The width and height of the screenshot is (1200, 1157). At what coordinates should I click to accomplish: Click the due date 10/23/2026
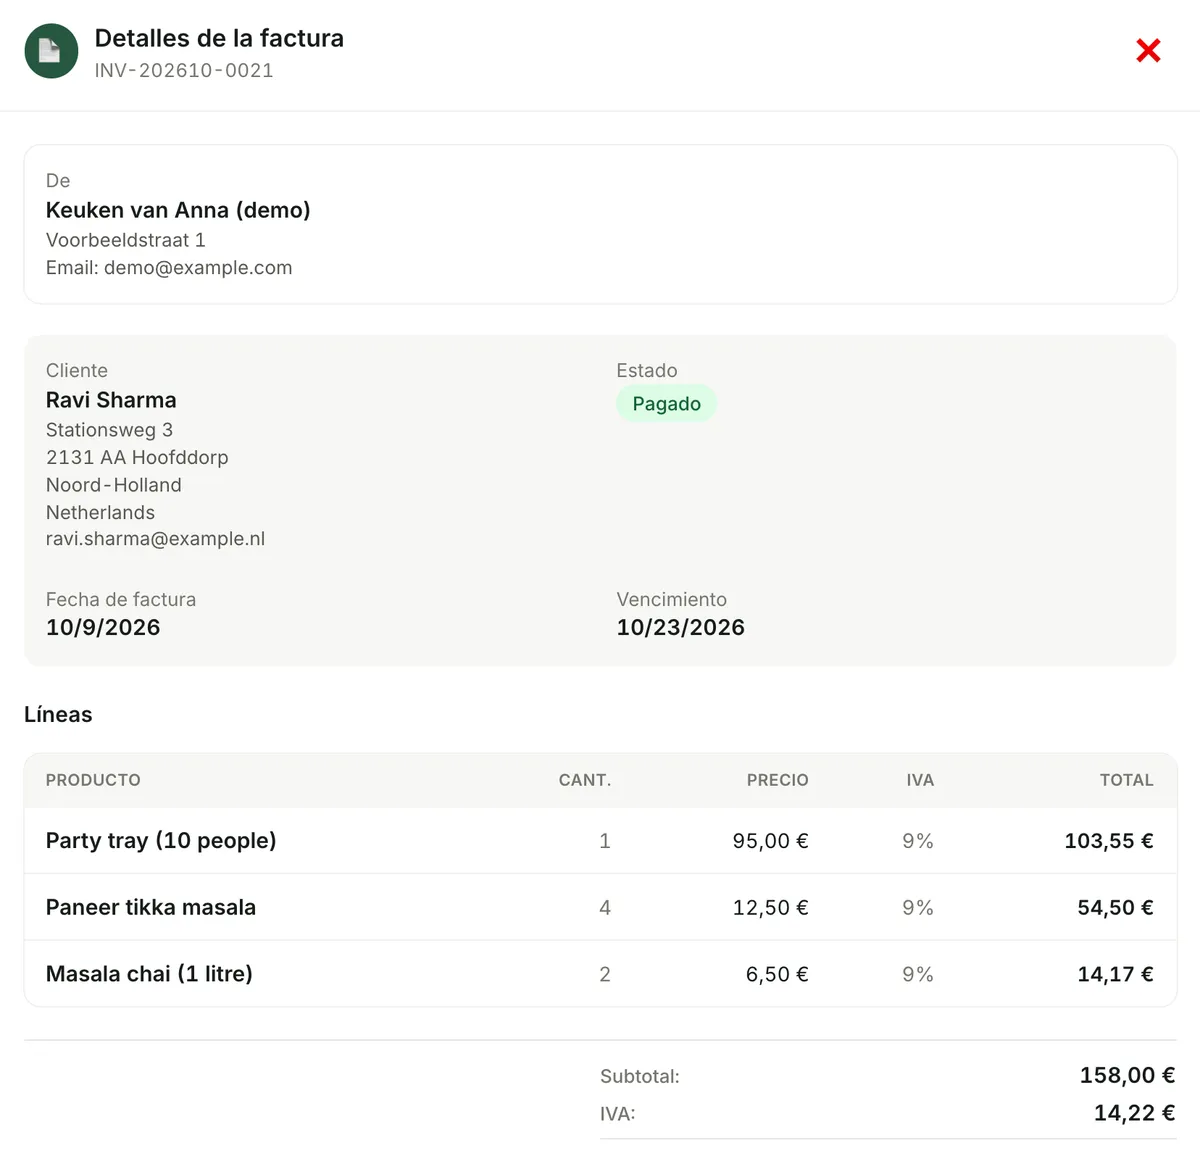pos(680,627)
